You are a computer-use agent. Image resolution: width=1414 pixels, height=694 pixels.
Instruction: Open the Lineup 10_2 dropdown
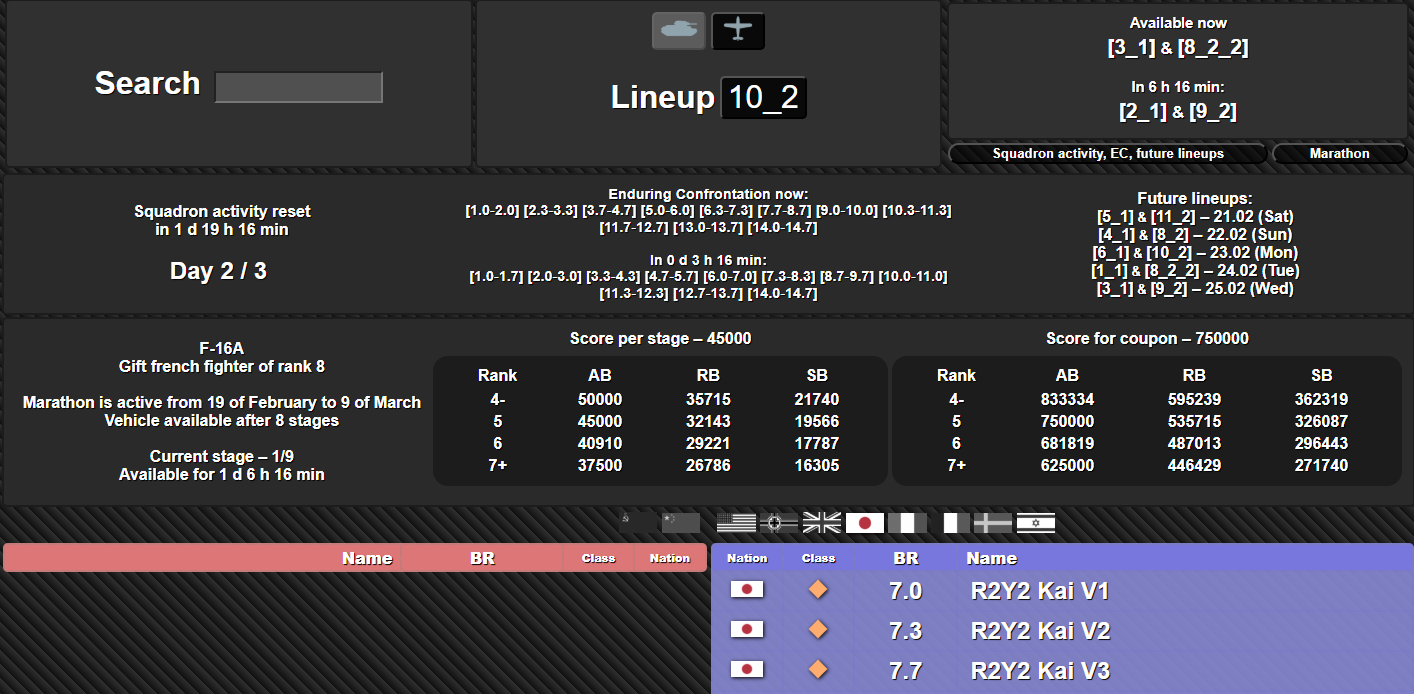click(763, 98)
